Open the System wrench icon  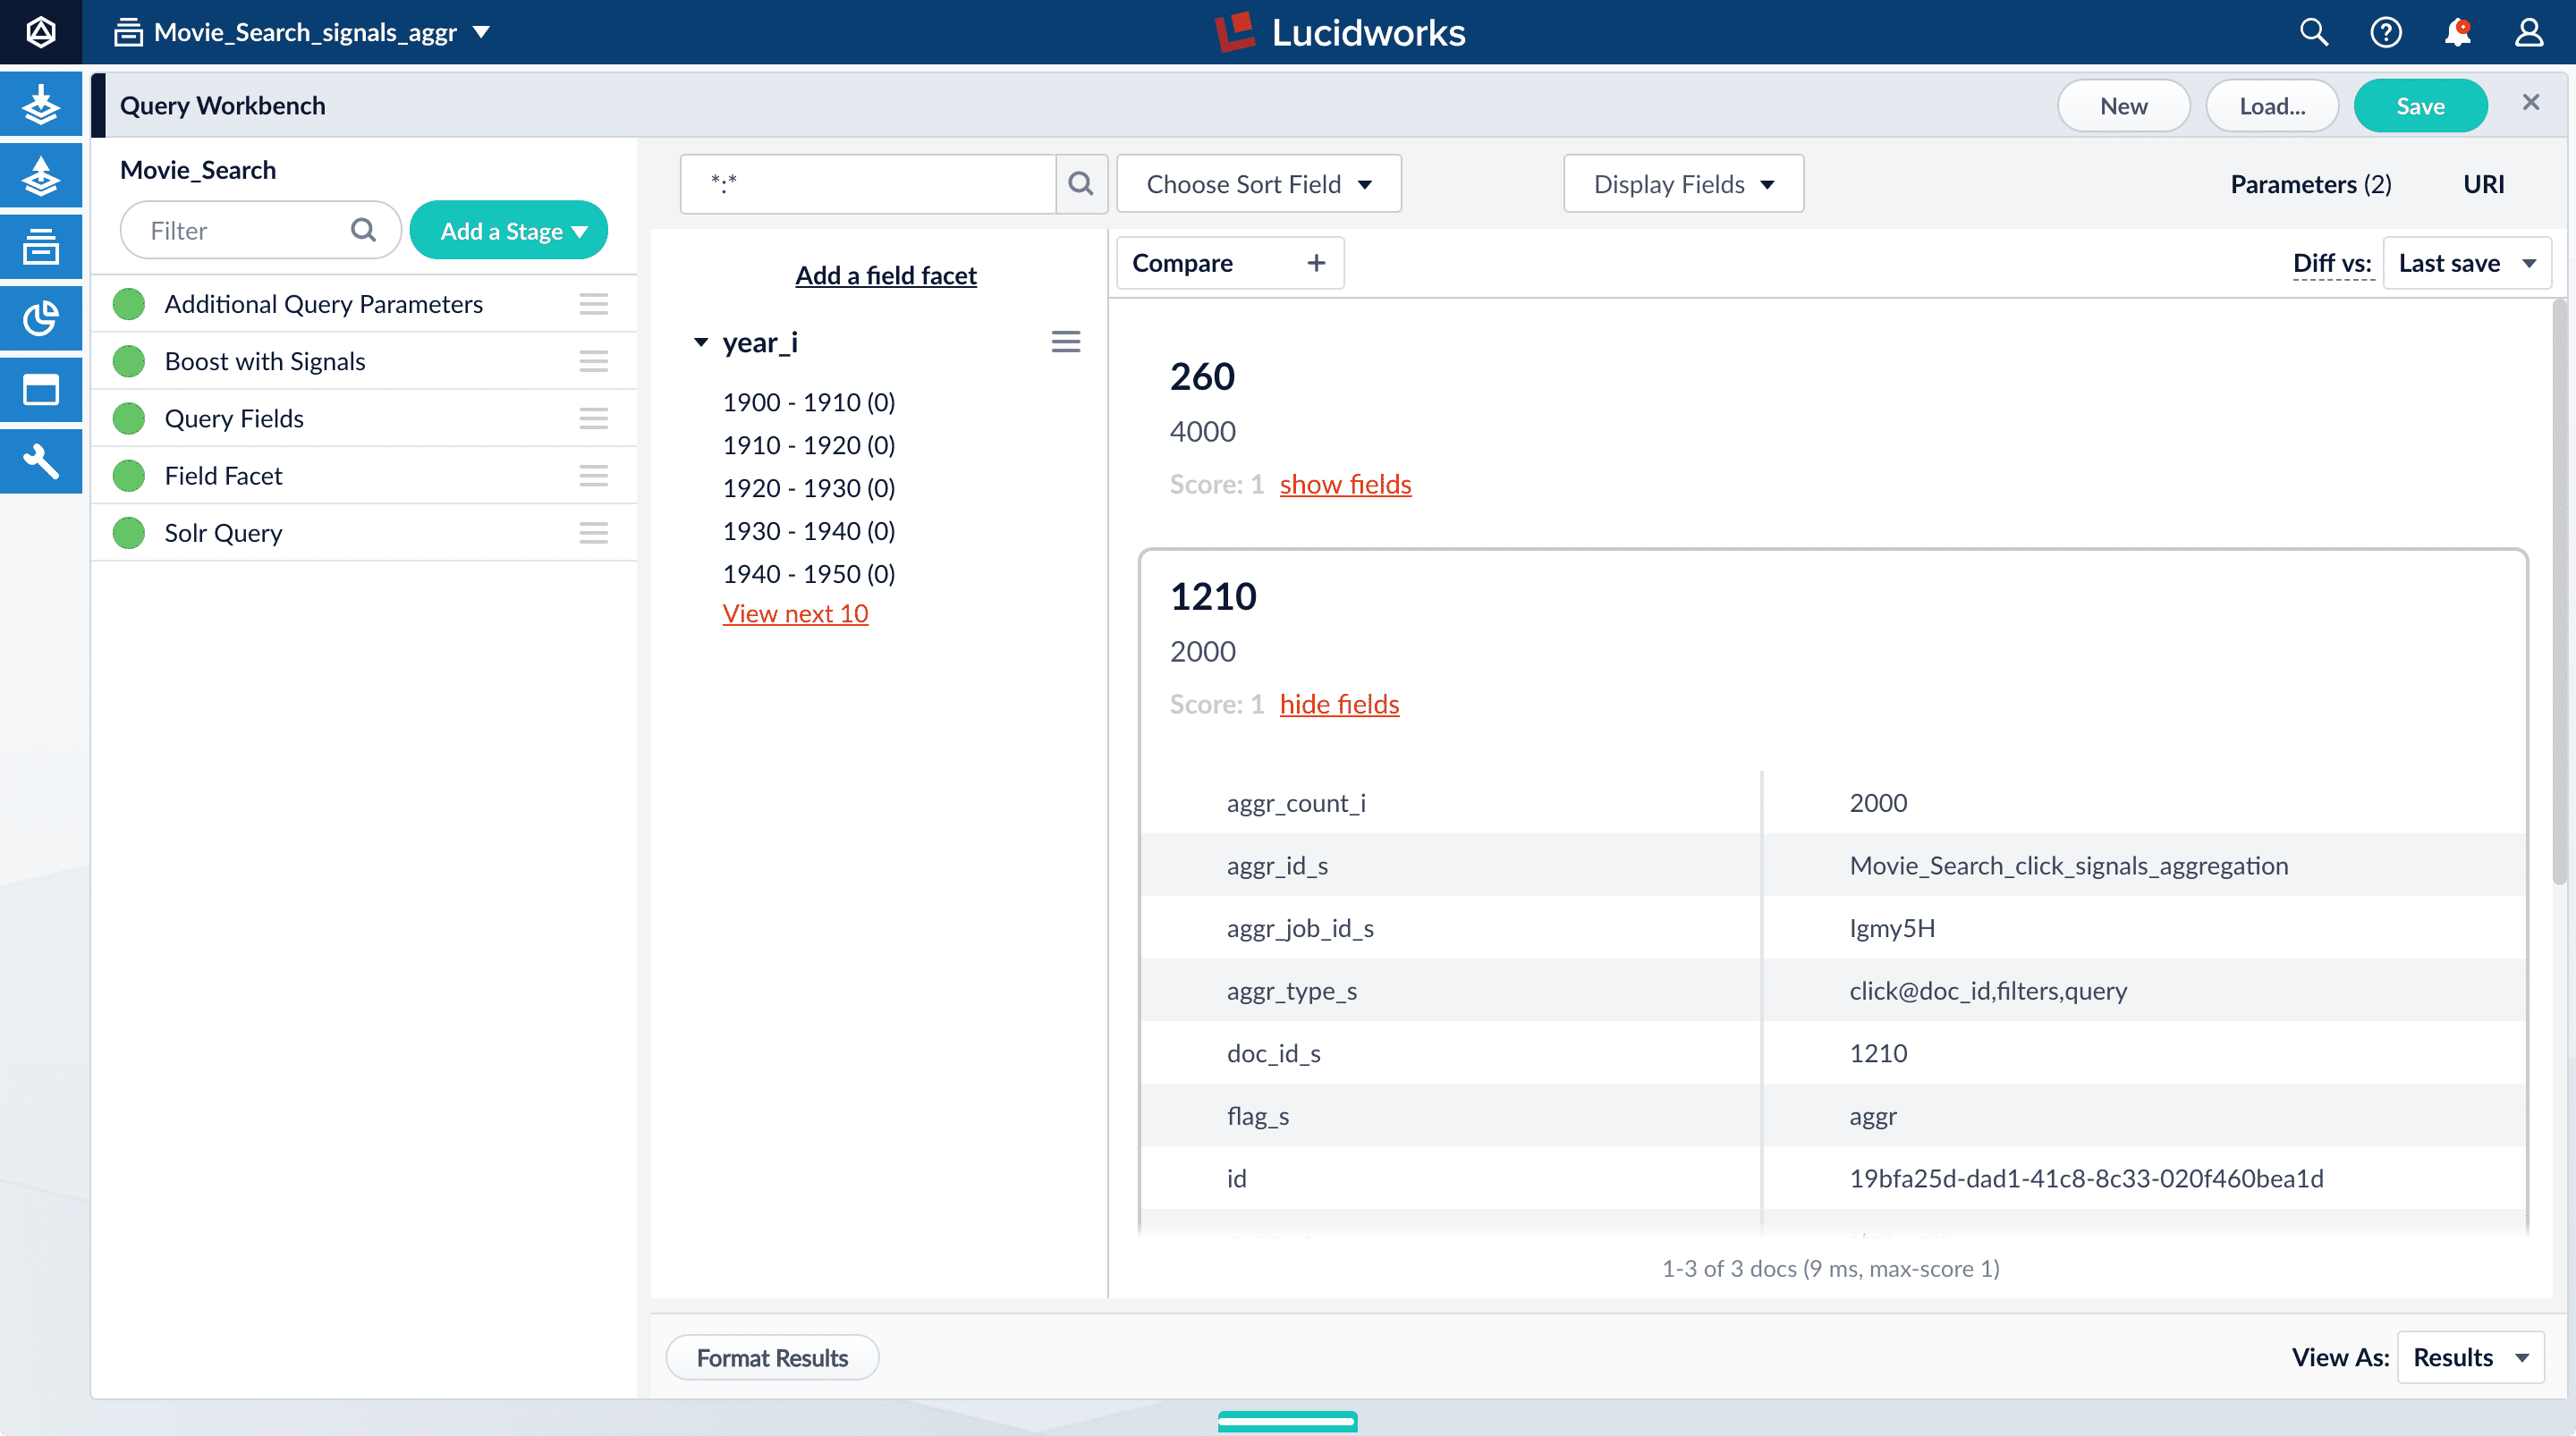point(40,462)
